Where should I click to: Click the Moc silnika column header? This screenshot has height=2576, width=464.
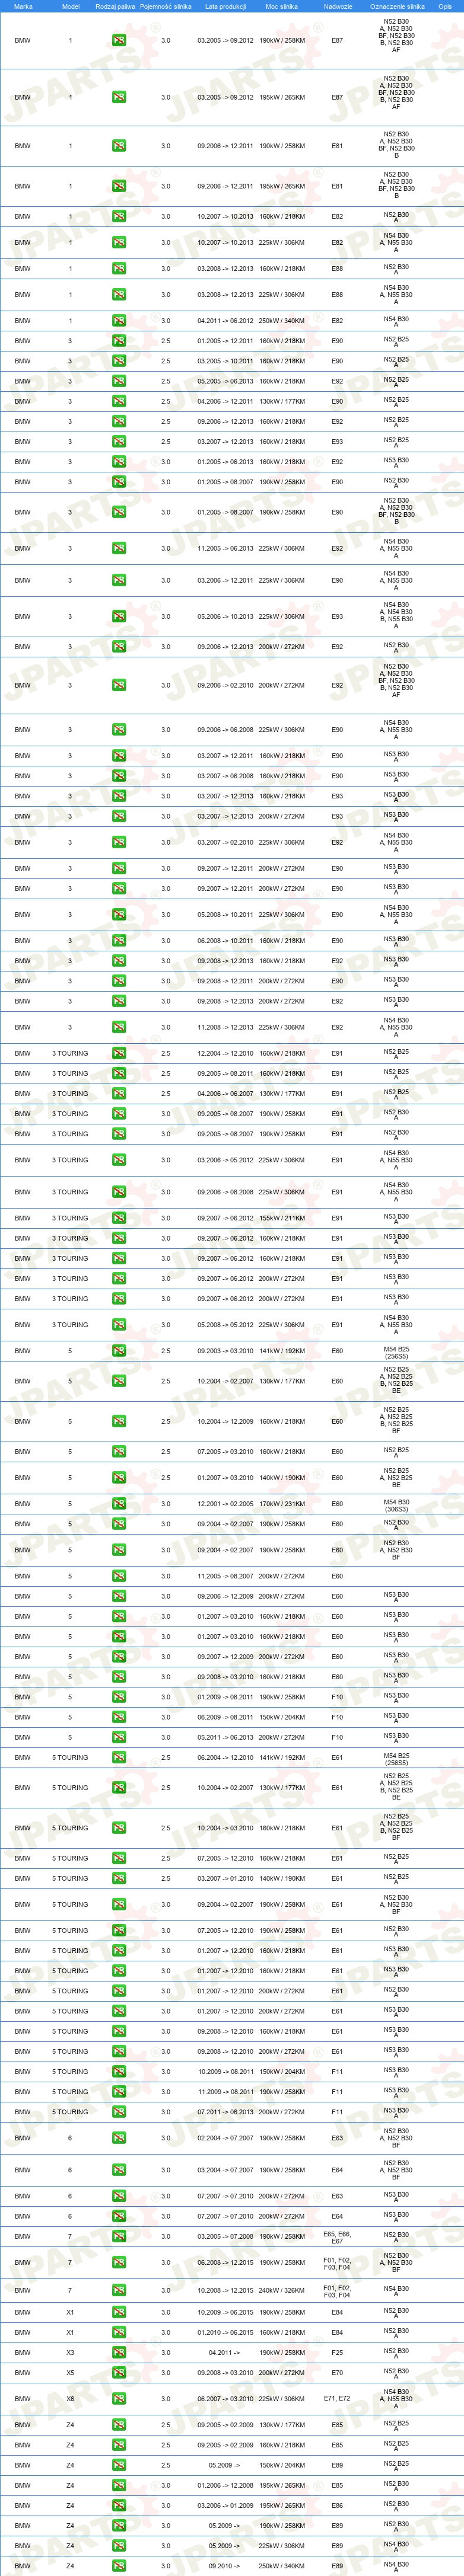(x=282, y=6)
